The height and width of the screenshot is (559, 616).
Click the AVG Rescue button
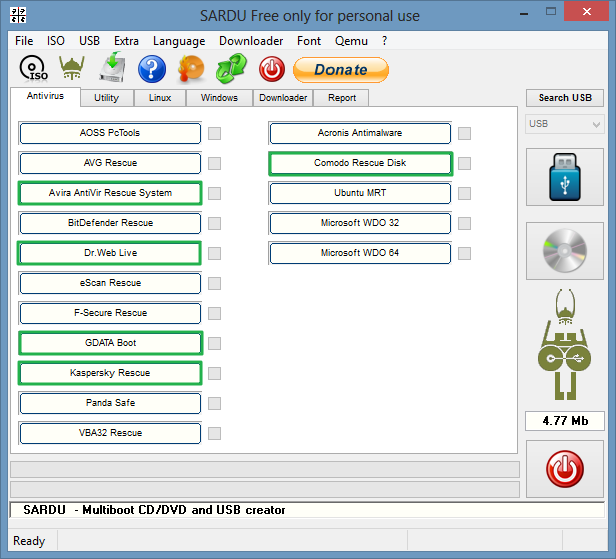[110, 163]
